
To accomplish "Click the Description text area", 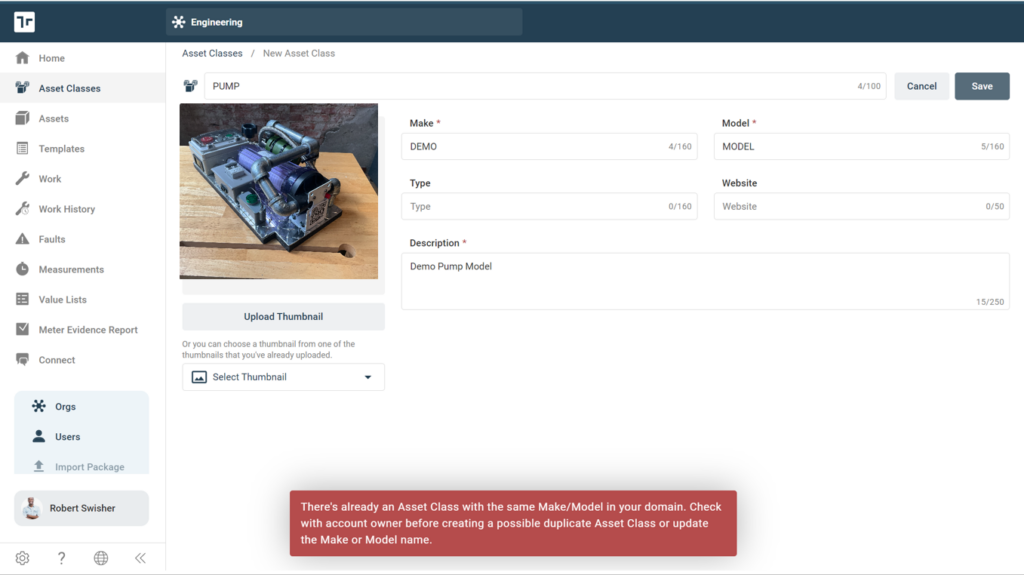I will (705, 281).
